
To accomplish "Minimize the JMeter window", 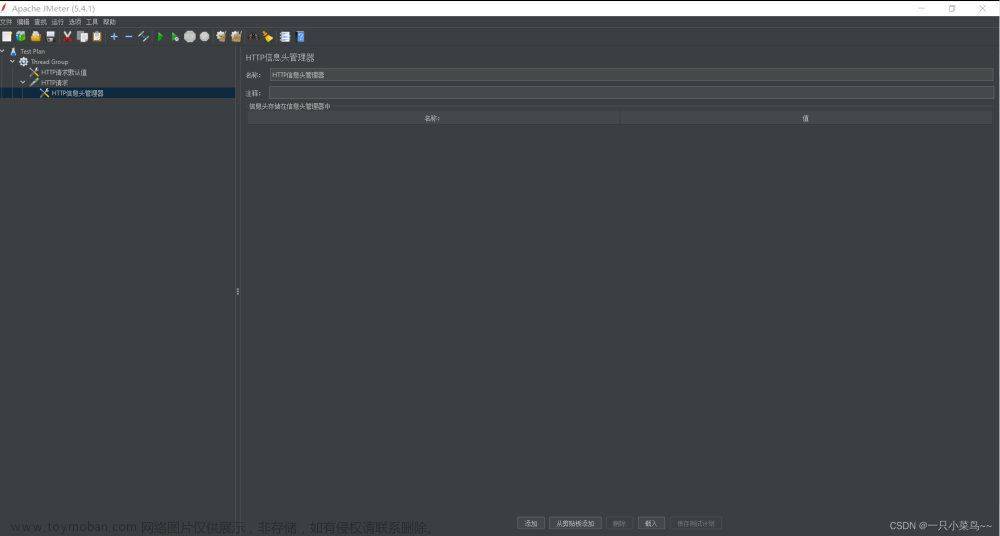I will coord(922,8).
